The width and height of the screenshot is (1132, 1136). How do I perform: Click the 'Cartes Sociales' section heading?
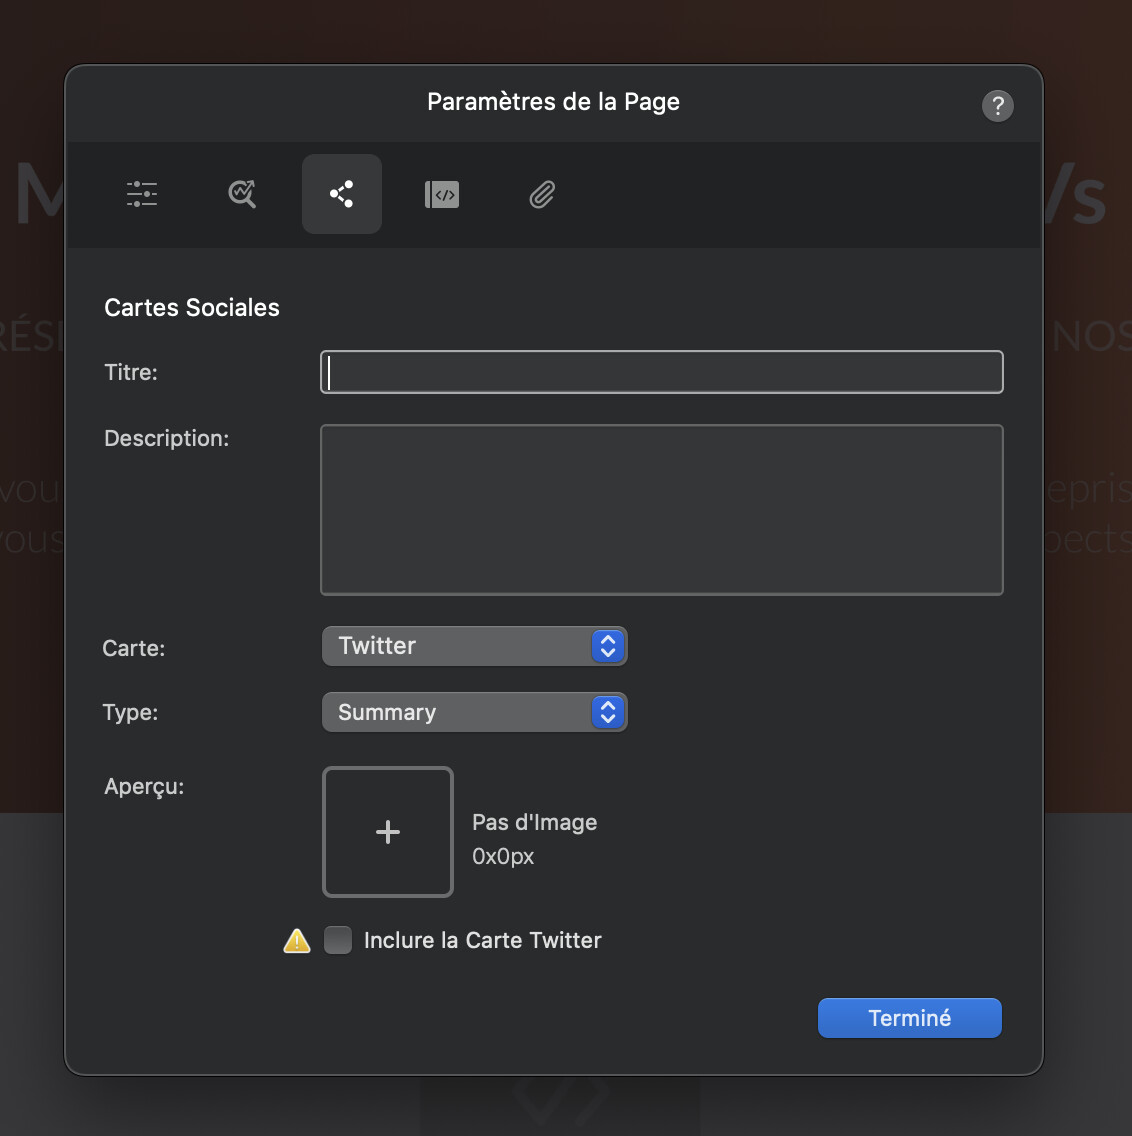[192, 308]
